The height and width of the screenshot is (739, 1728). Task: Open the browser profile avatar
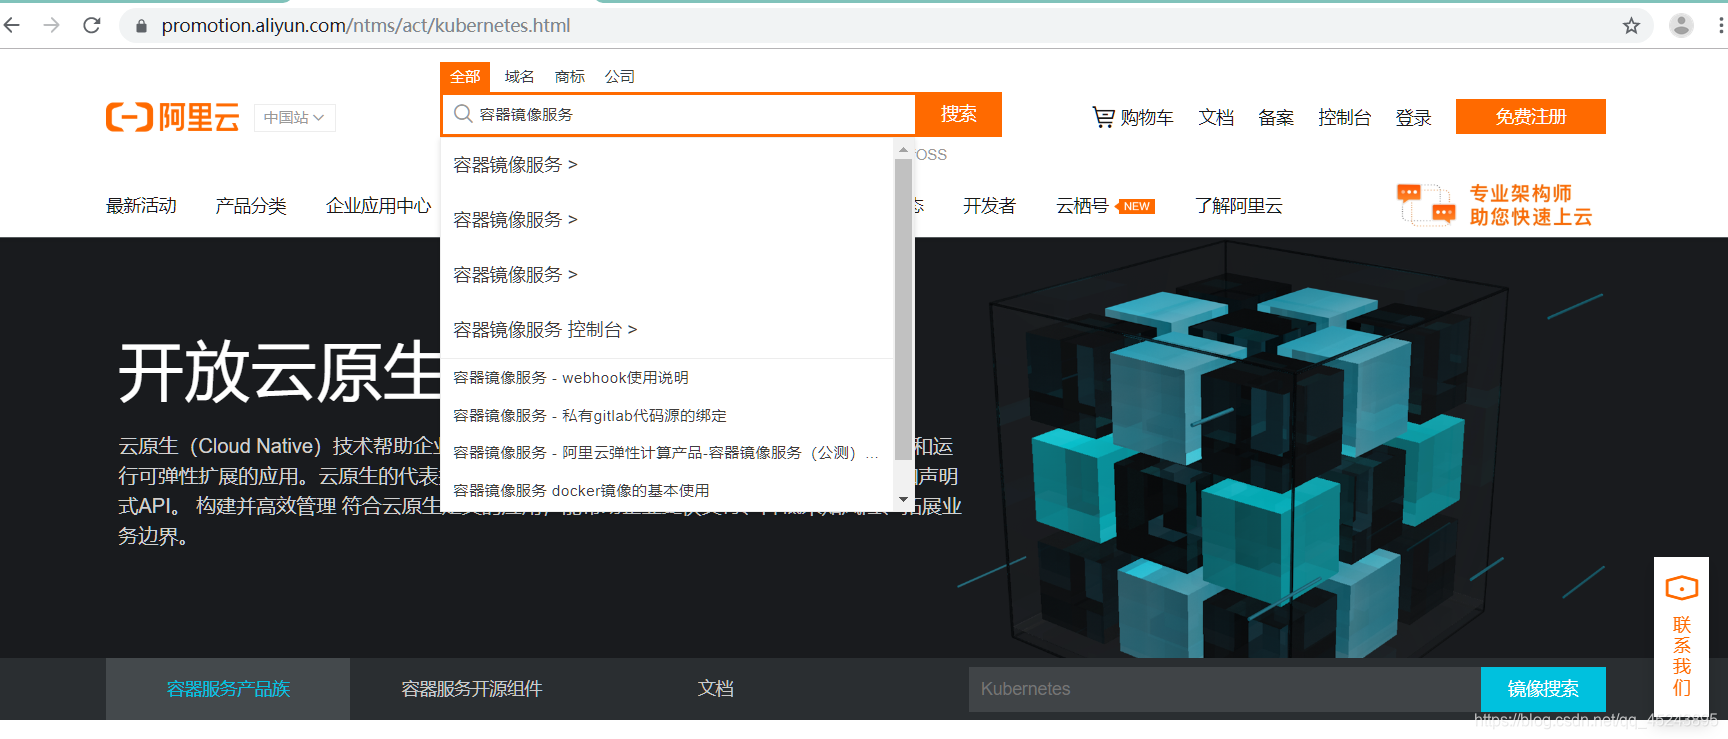pyautogui.click(x=1681, y=26)
